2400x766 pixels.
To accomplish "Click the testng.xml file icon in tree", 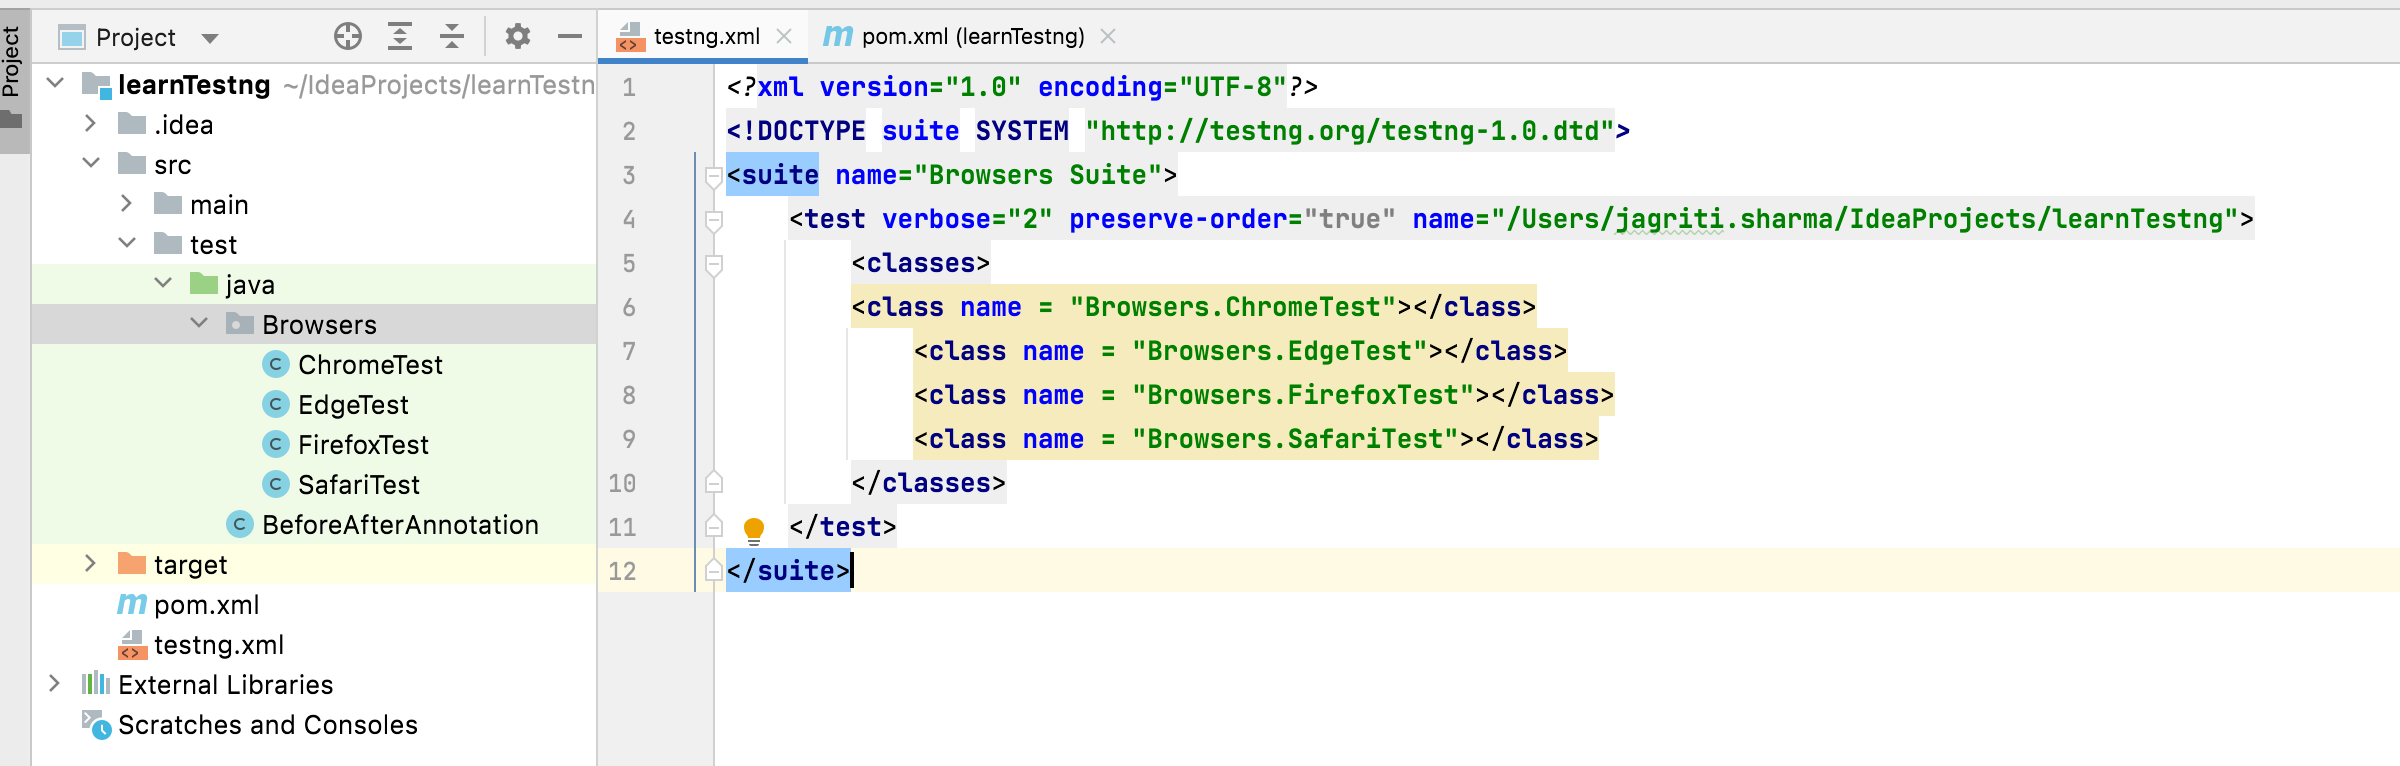I will pos(132,644).
